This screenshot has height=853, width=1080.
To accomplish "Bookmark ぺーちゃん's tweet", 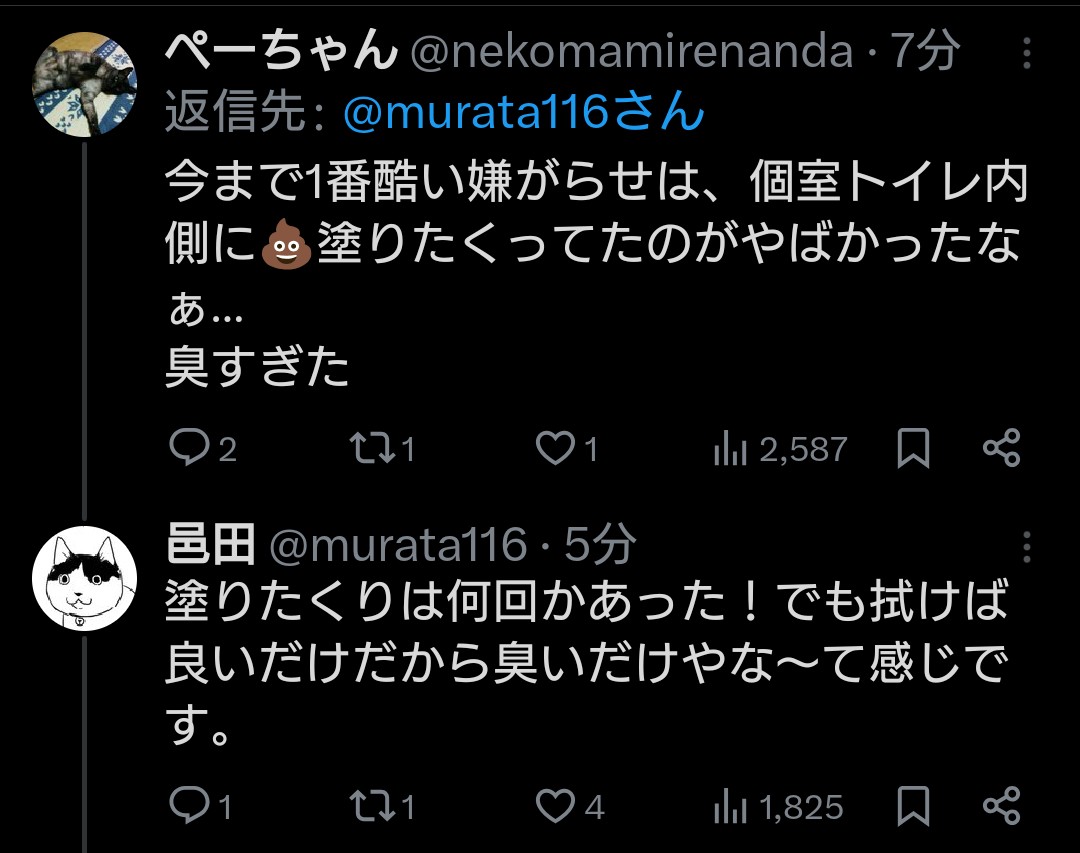I will (x=912, y=449).
